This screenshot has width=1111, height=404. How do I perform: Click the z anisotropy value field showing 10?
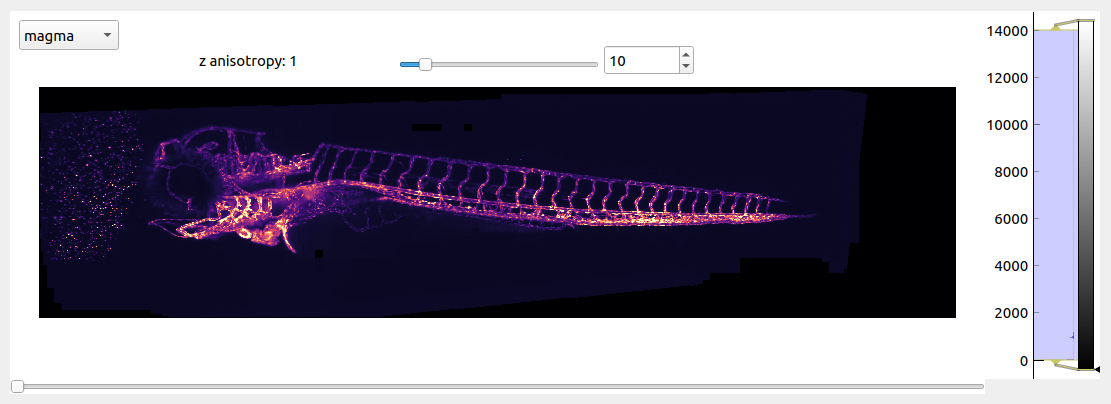[x=641, y=61]
